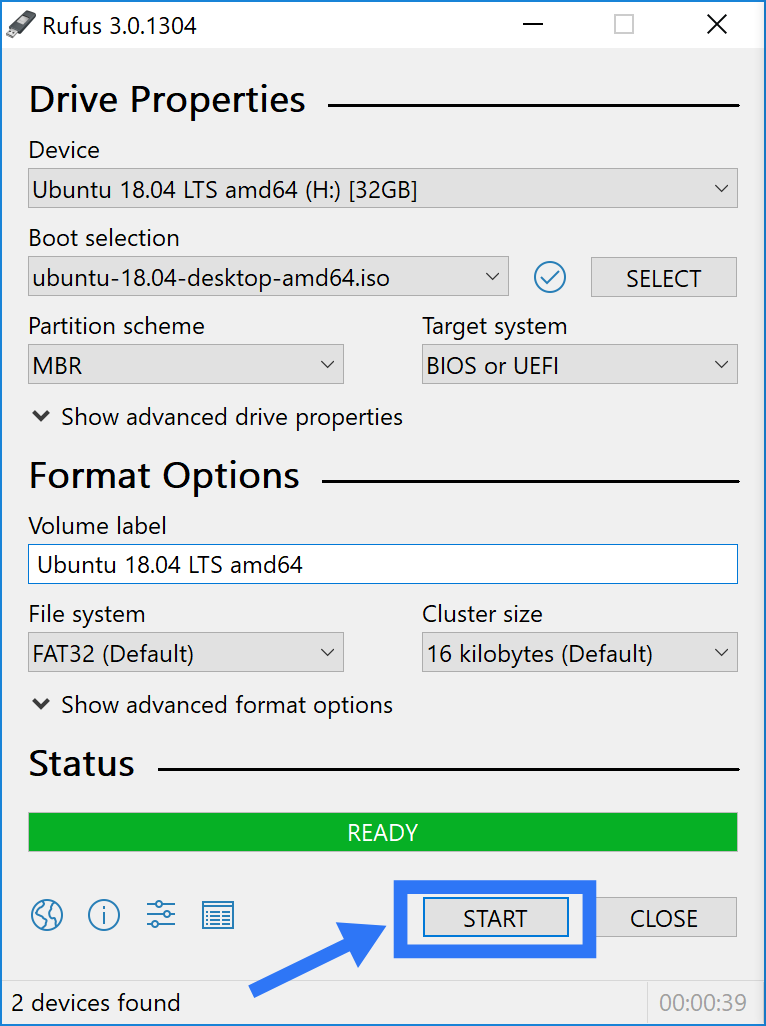Click the green READY progress bar

point(383,832)
